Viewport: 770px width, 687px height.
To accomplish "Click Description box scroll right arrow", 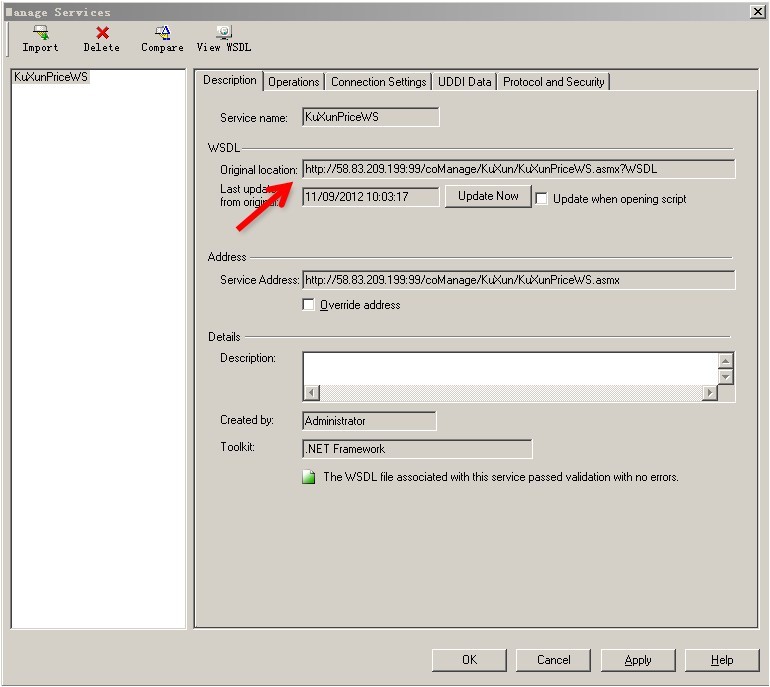I will click(x=710, y=393).
